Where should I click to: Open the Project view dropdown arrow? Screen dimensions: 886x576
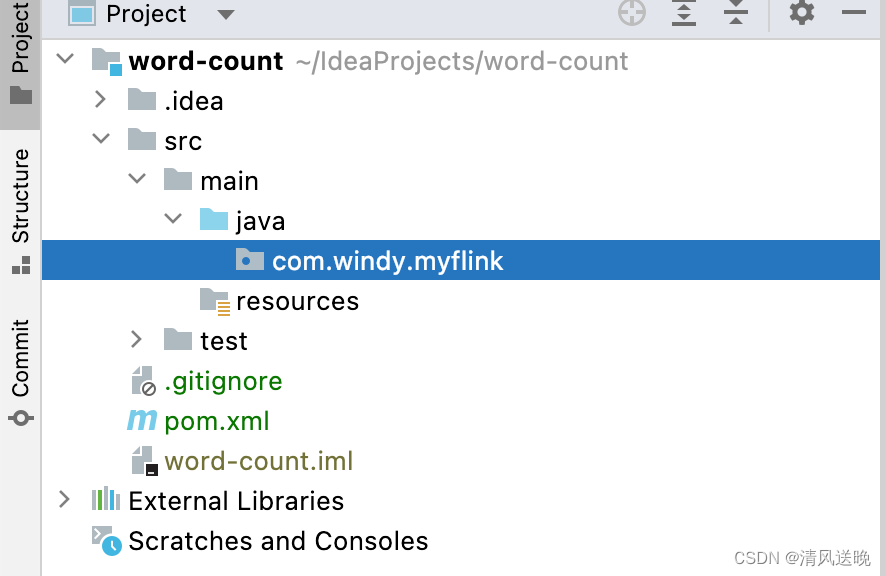click(x=225, y=15)
